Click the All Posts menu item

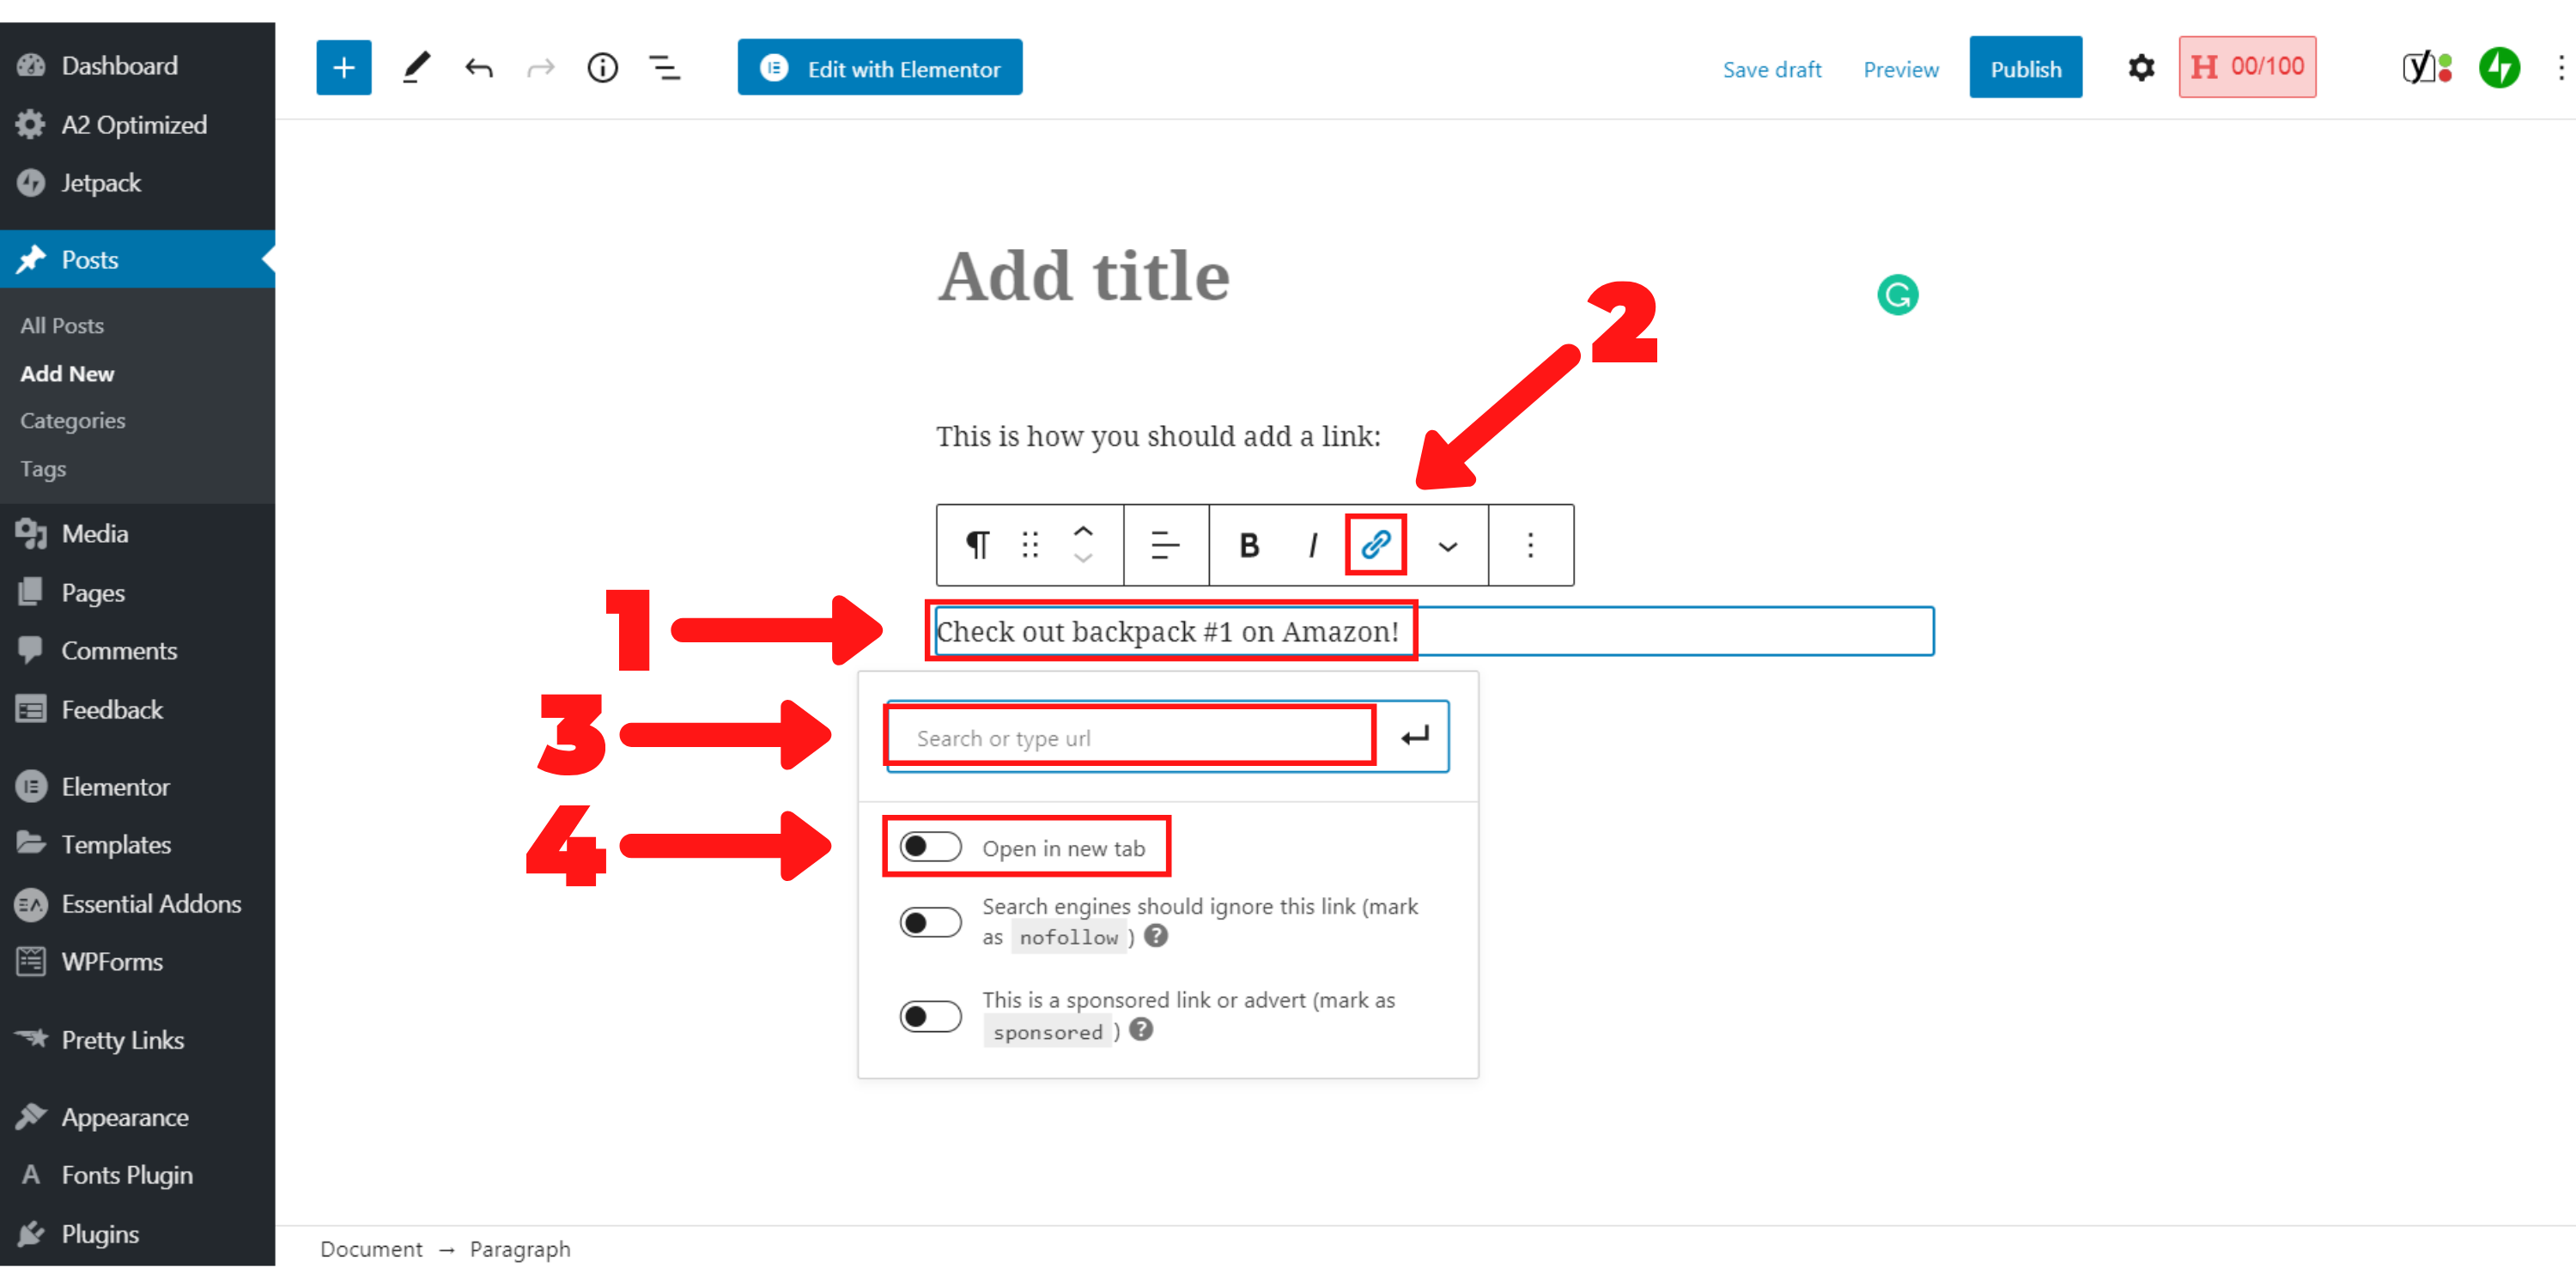tap(63, 324)
